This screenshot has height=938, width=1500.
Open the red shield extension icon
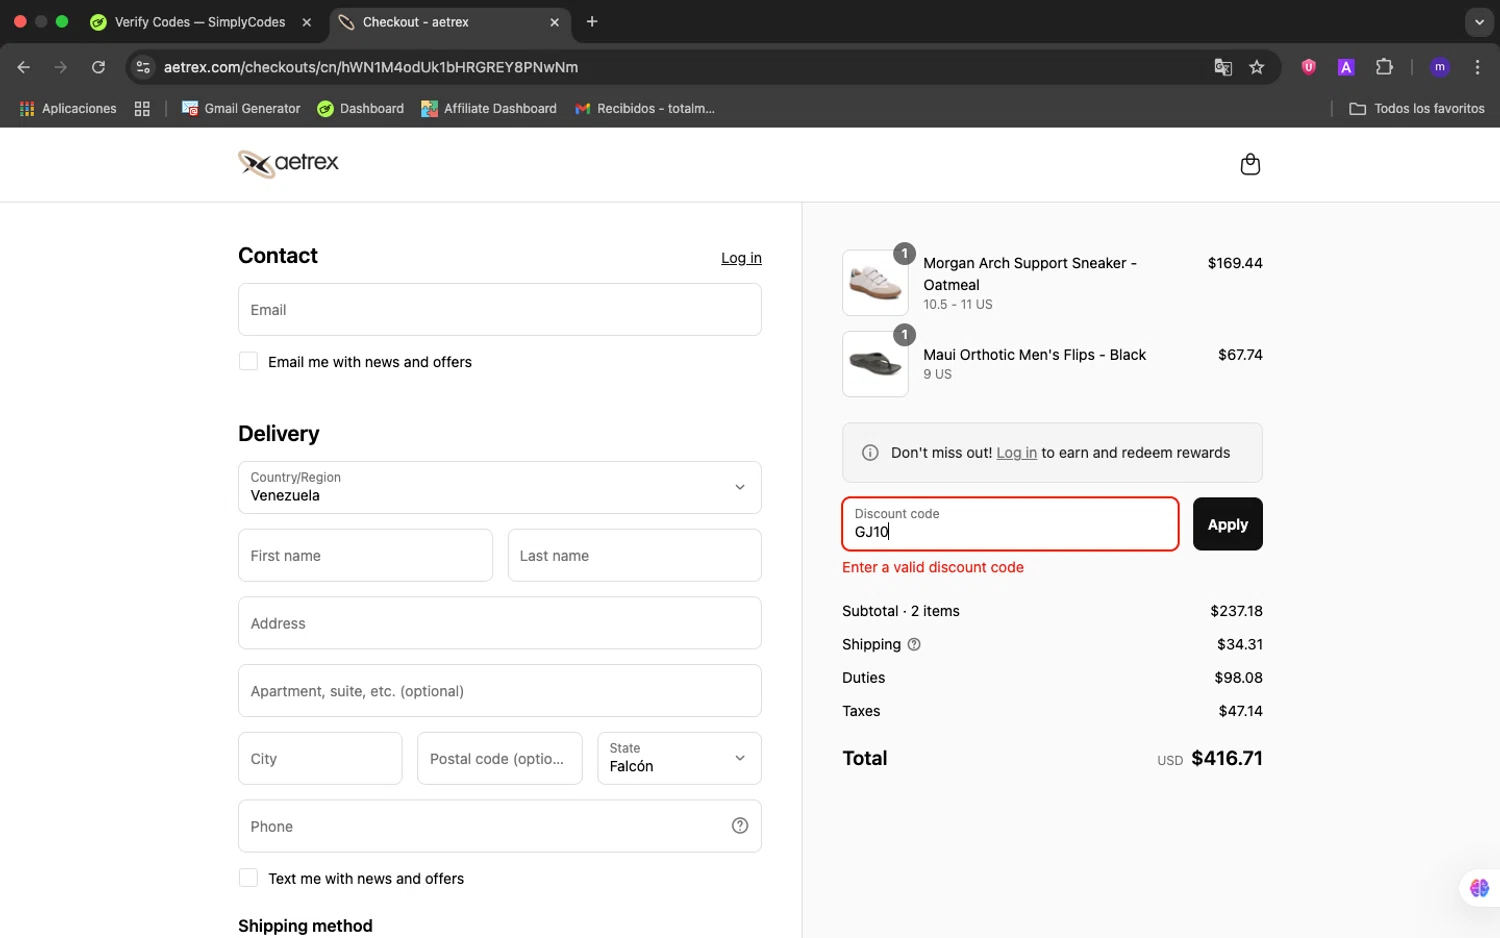[x=1308, y=67]
